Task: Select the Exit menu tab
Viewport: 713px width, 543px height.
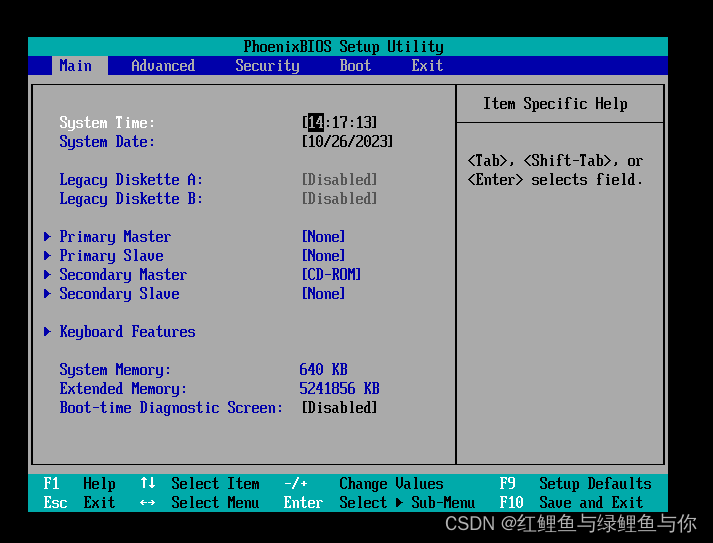Action: (427, 66)
